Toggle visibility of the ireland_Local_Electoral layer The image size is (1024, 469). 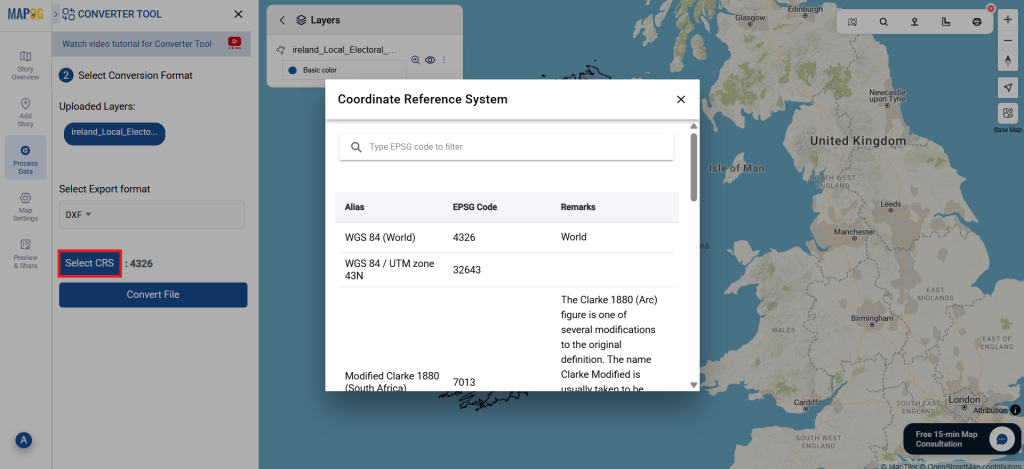430,60
